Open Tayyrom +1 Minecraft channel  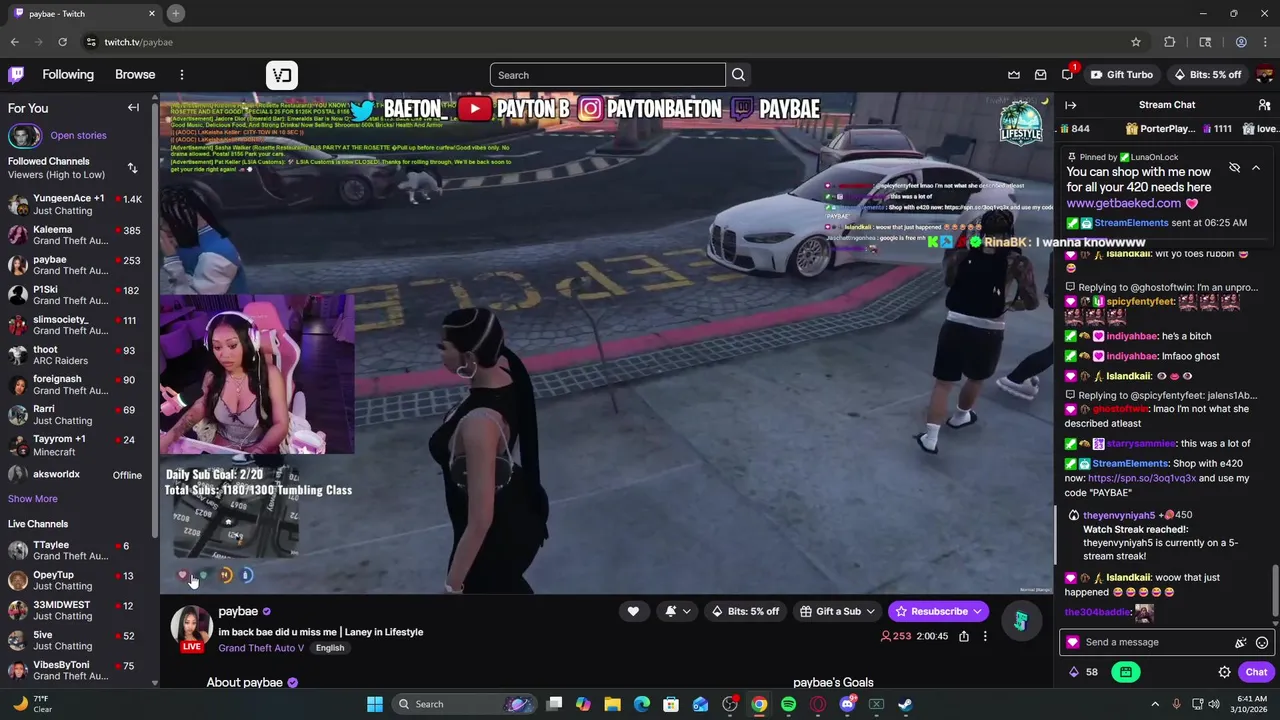point(76,445)
